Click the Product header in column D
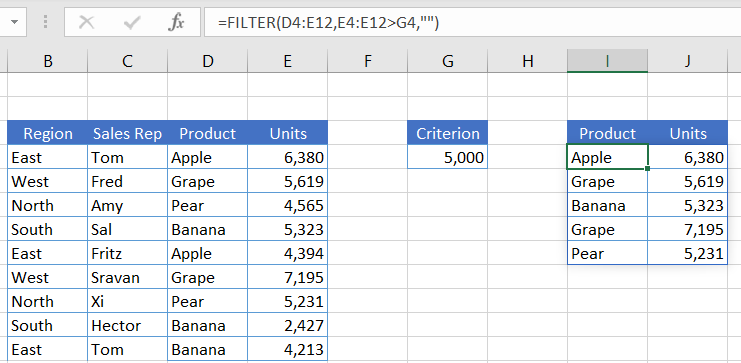This screenshot has height=363, width=741. click(207, 133)
